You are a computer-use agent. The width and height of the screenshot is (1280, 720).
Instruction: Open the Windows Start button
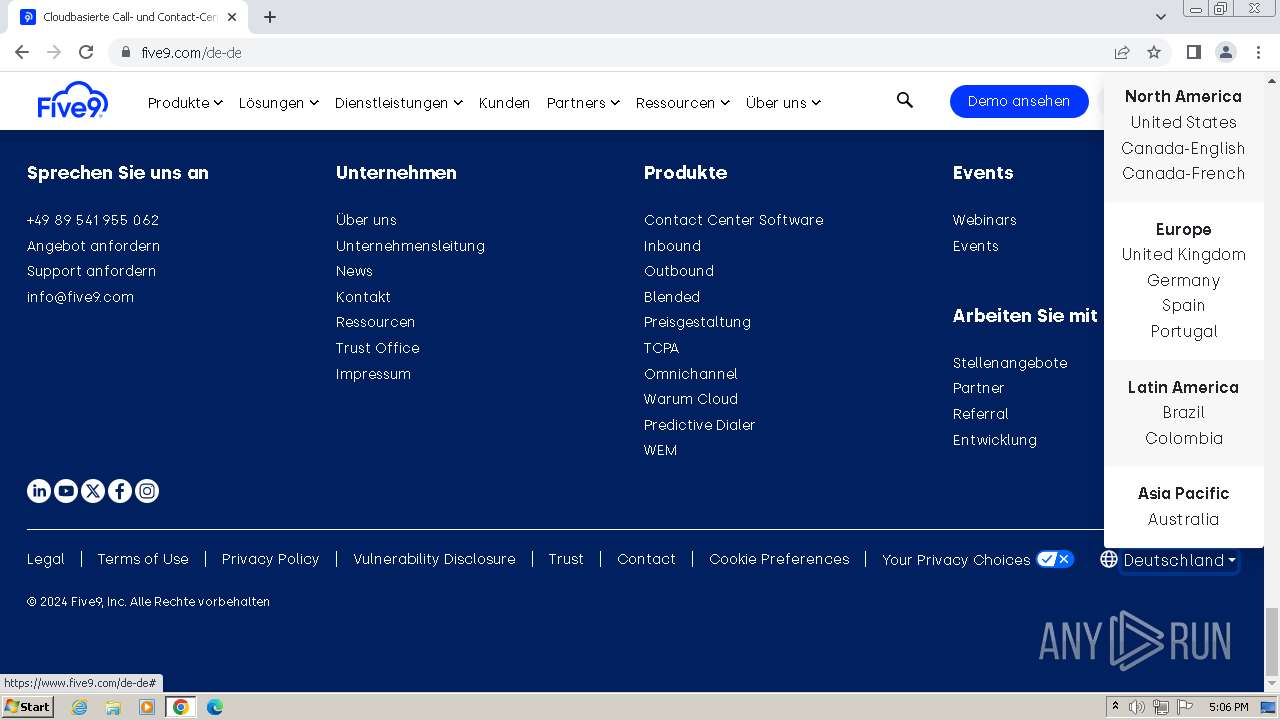27,707
